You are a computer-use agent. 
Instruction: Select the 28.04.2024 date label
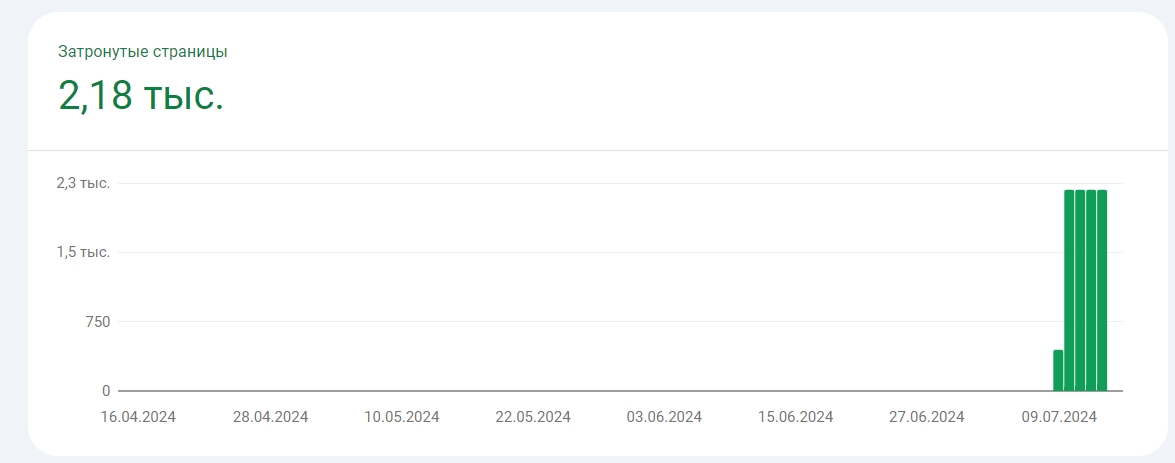271,417
